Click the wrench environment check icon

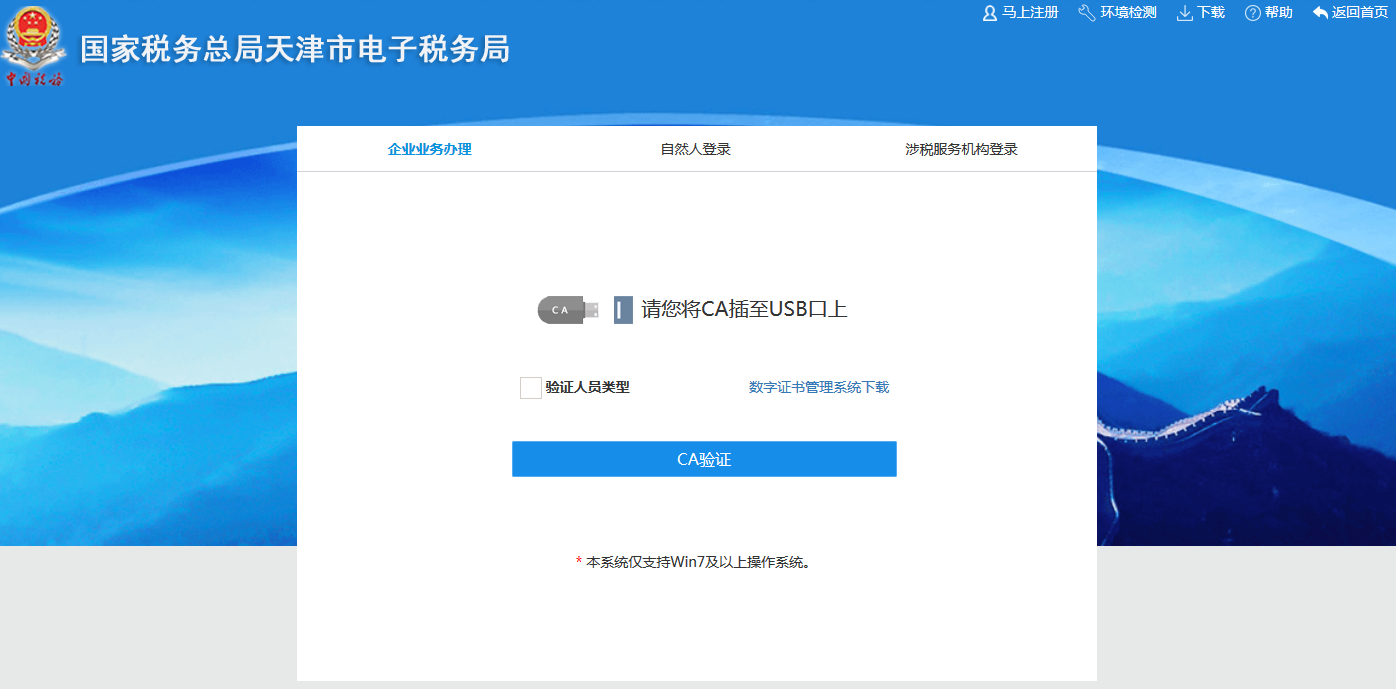[1087, 13]
